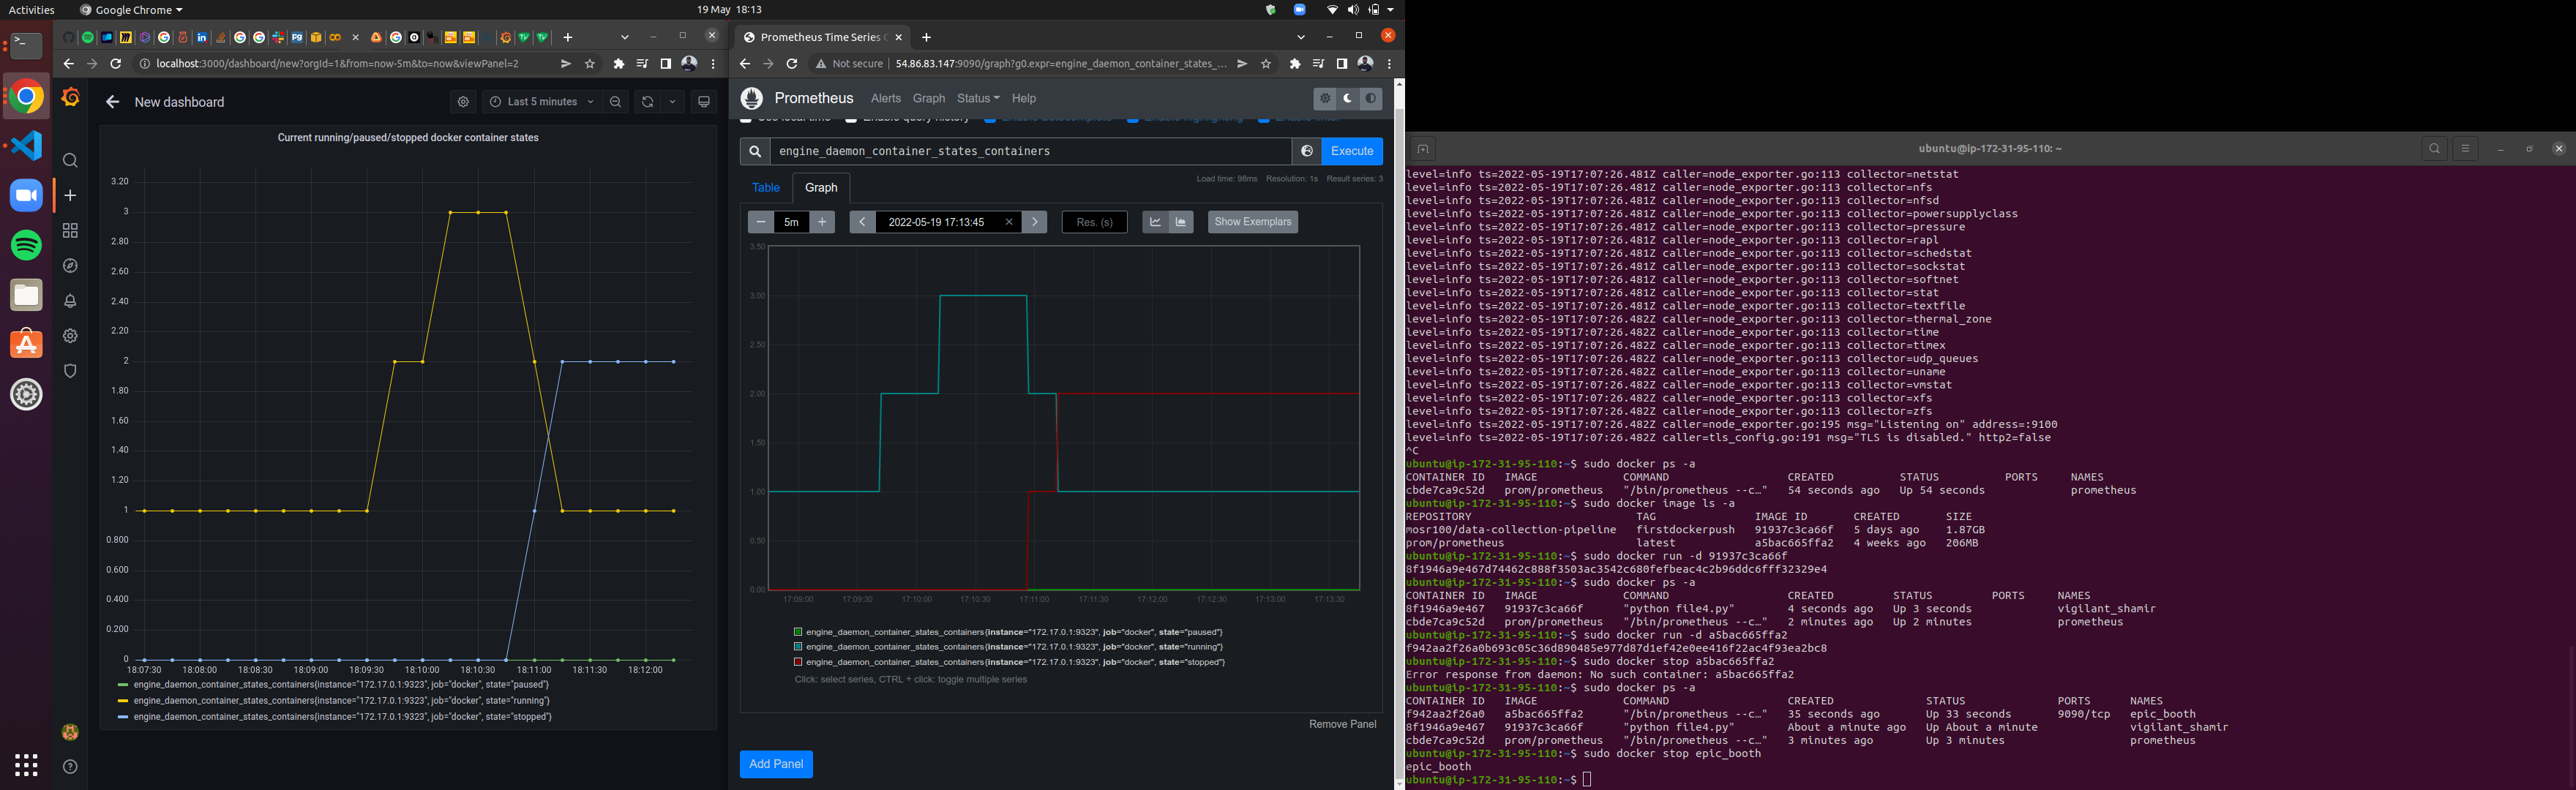This screenshot has width=2576, height=790.
Task: Open Prometheus settings gear in header
Action: 1325,98
